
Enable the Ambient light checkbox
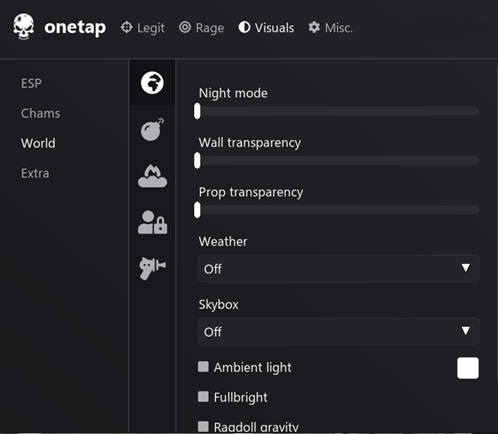click(x=203, y=367)
